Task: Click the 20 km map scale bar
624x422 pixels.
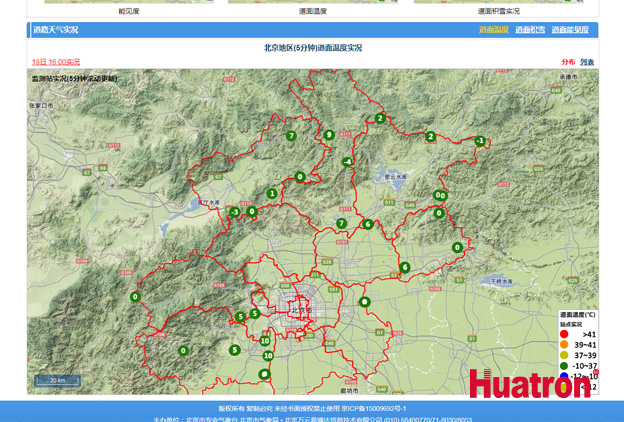Action: click(x=57, y=381)
